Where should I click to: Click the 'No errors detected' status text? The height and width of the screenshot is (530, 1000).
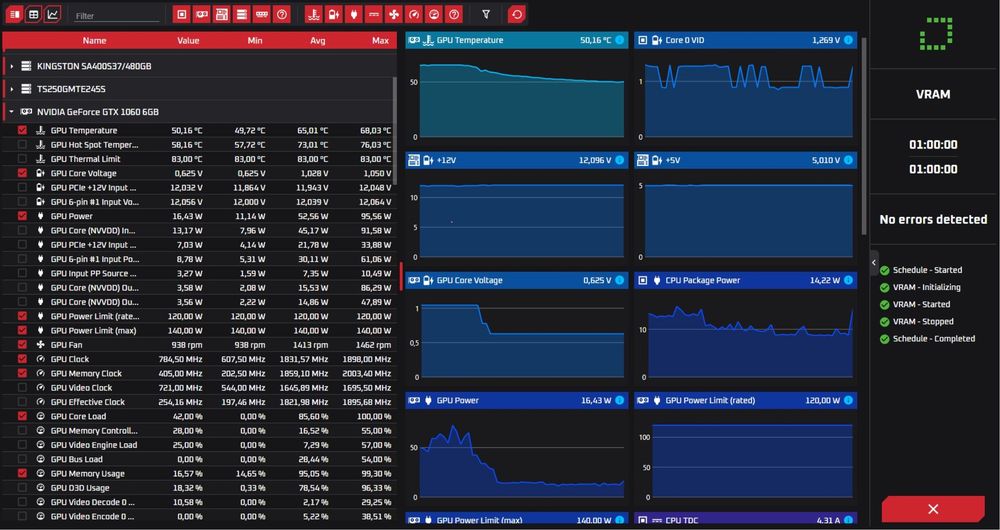[933, 219]
